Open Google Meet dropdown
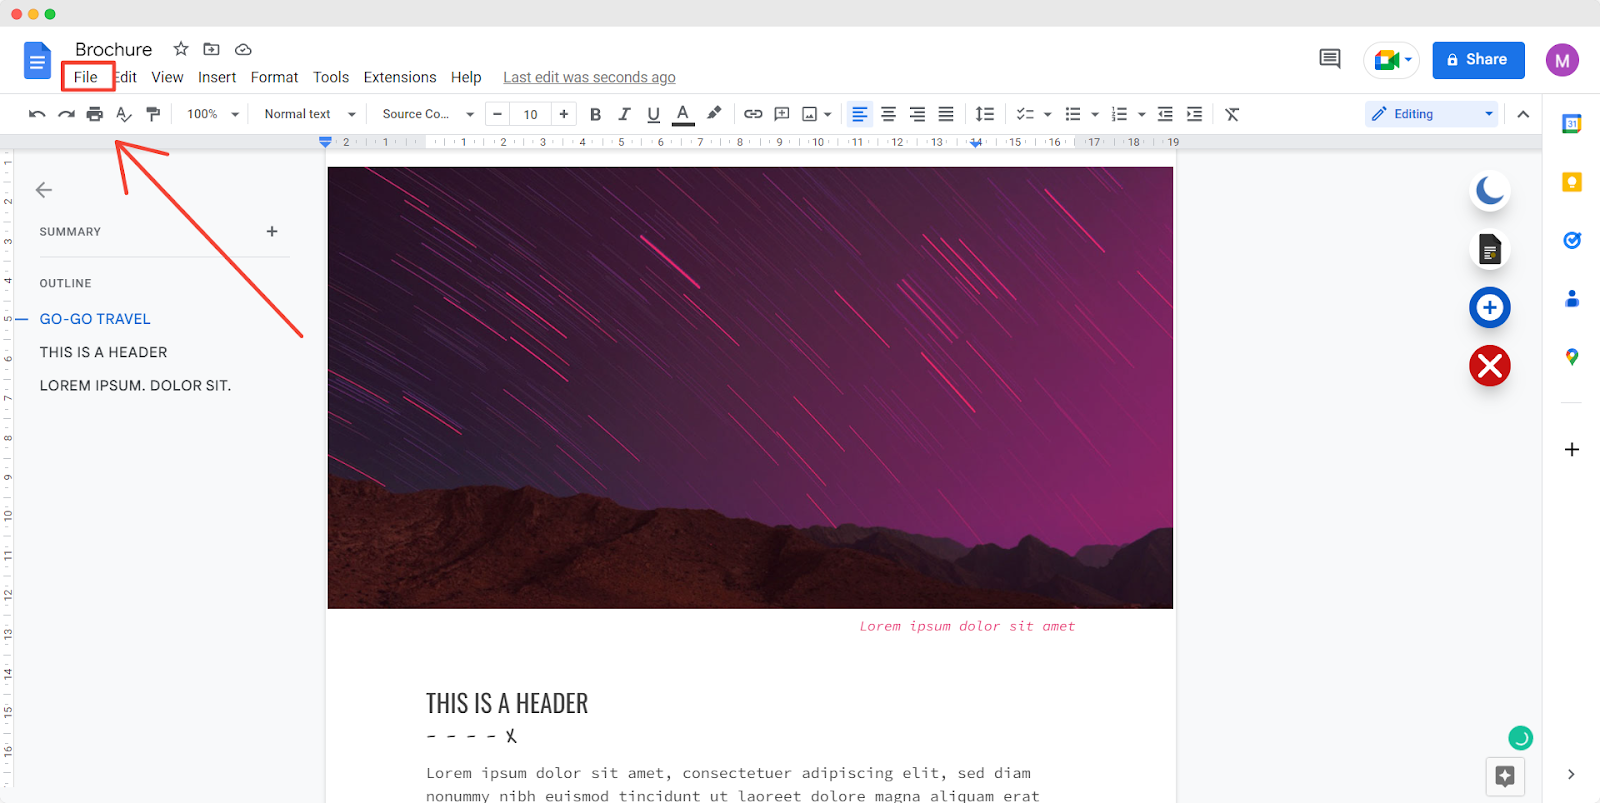1600x803 pixels. (1409, 60)
